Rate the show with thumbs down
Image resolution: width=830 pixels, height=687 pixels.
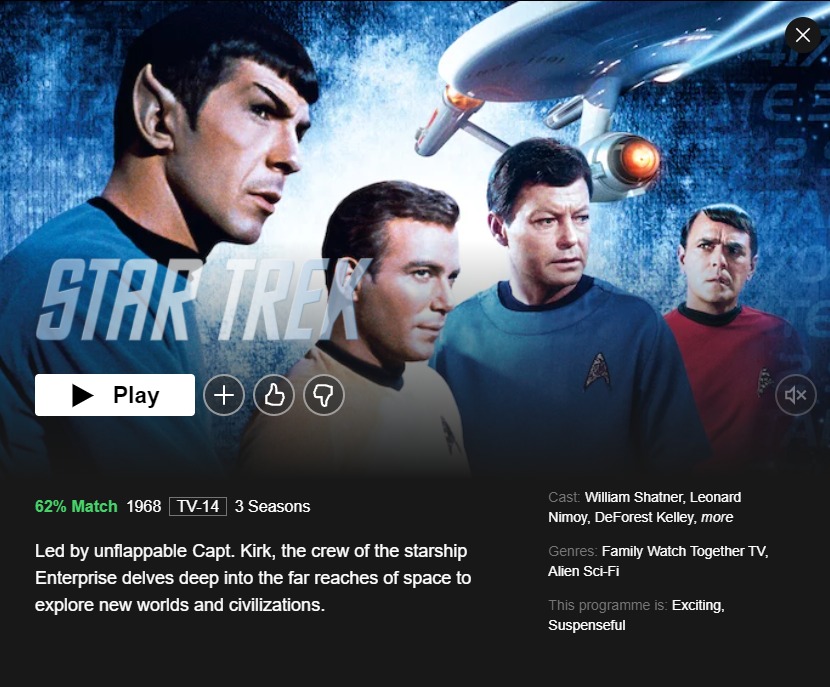click(x=324, y=395)
